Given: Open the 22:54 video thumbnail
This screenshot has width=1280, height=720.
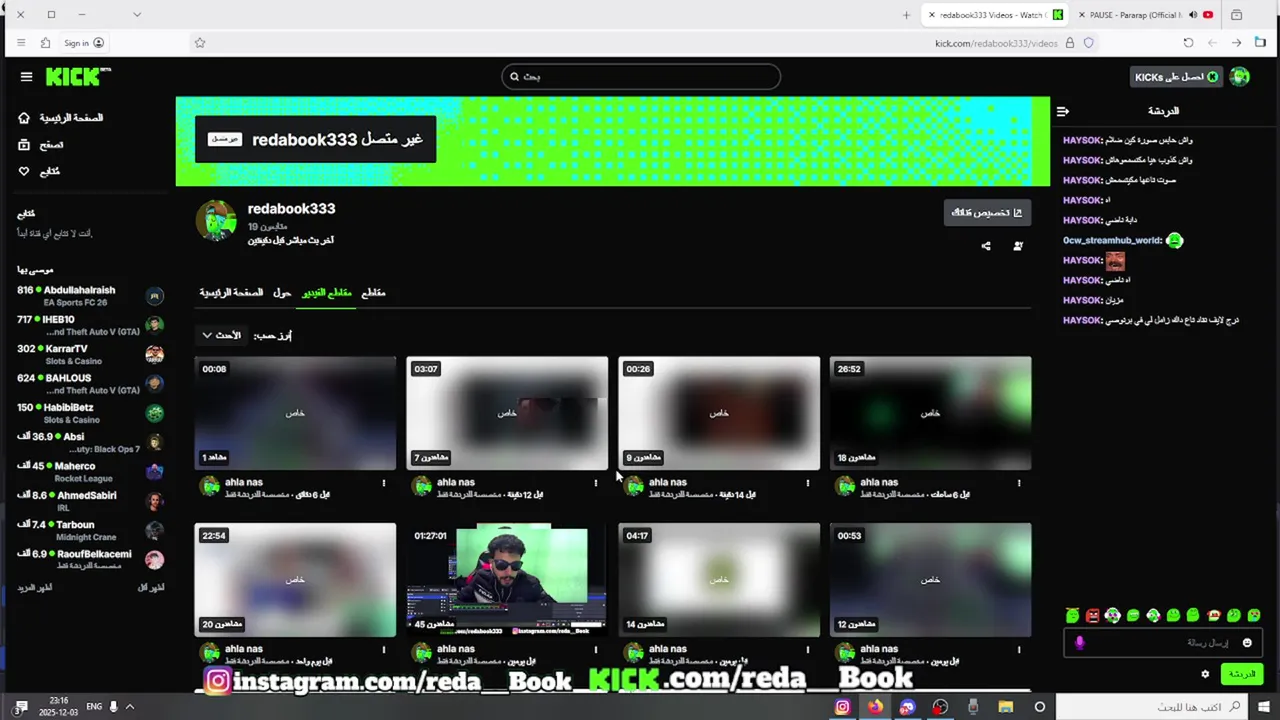Looking at the screenshot, I should (295, 580).
